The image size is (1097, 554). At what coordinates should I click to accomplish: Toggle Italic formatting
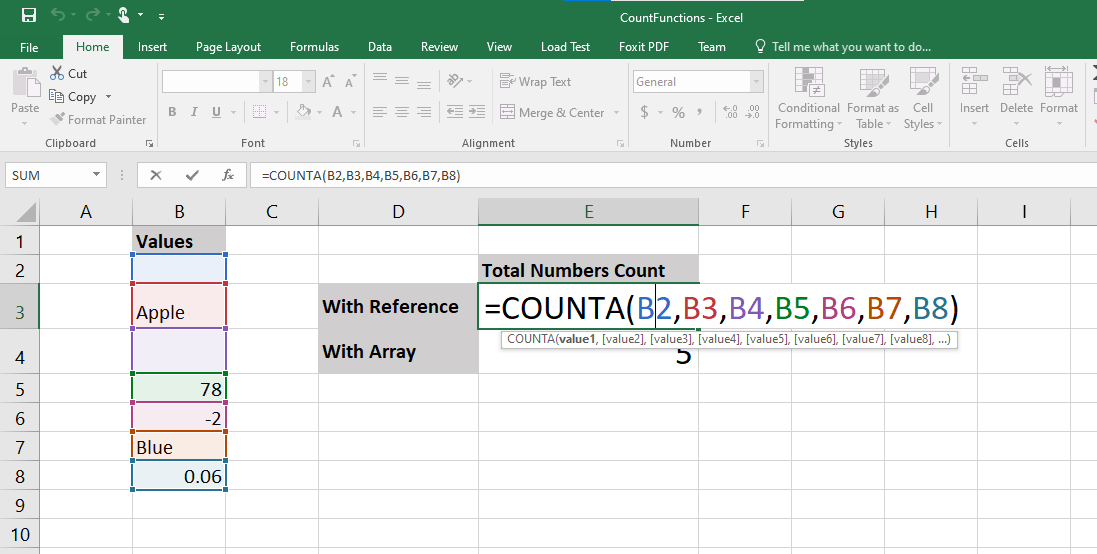click(194, 112)
